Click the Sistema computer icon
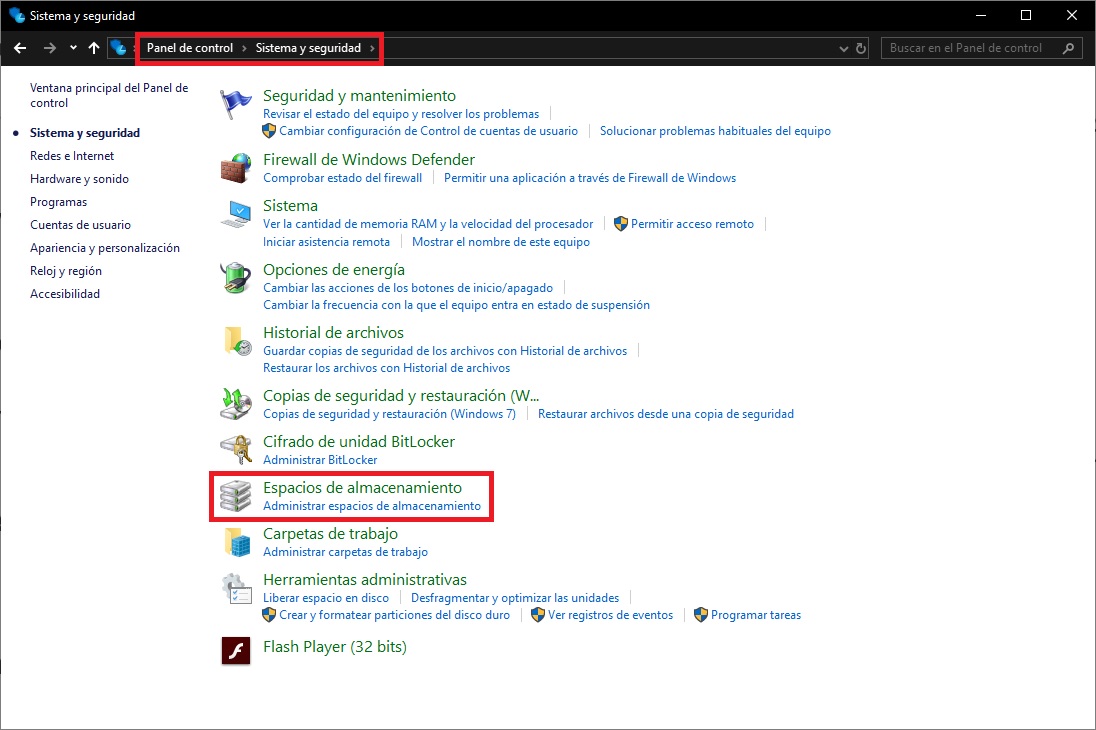 pyautogui.click(x=236, y=214)
